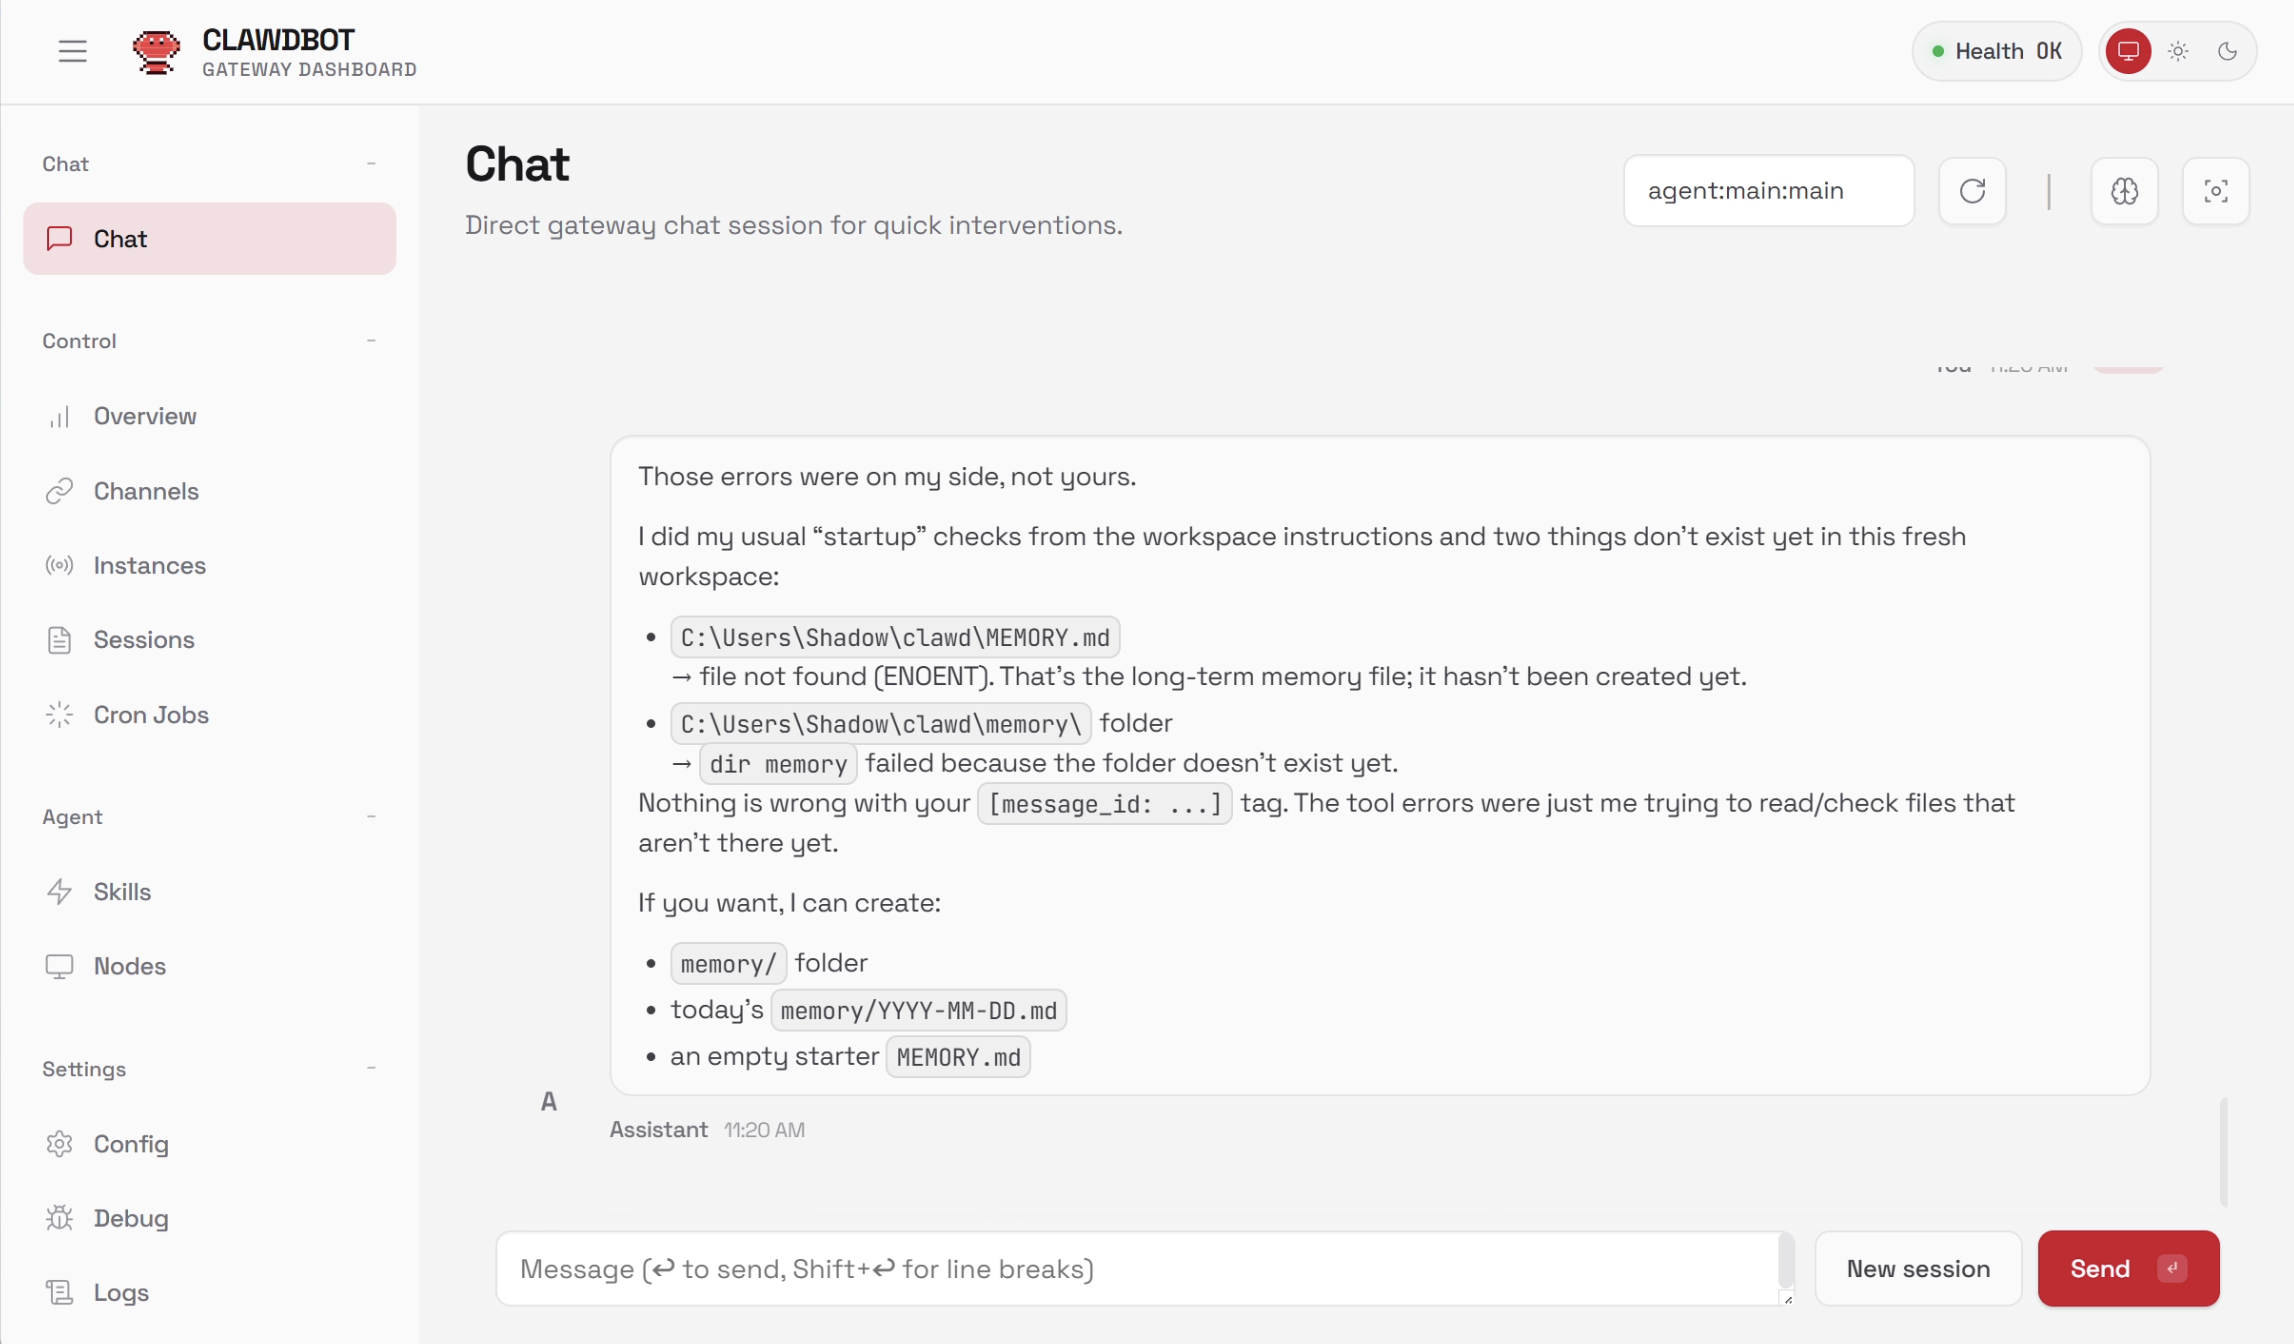Open the Skills lightning icon
The height and width of the screenshot is (1344, 2294).
(60, 892)
